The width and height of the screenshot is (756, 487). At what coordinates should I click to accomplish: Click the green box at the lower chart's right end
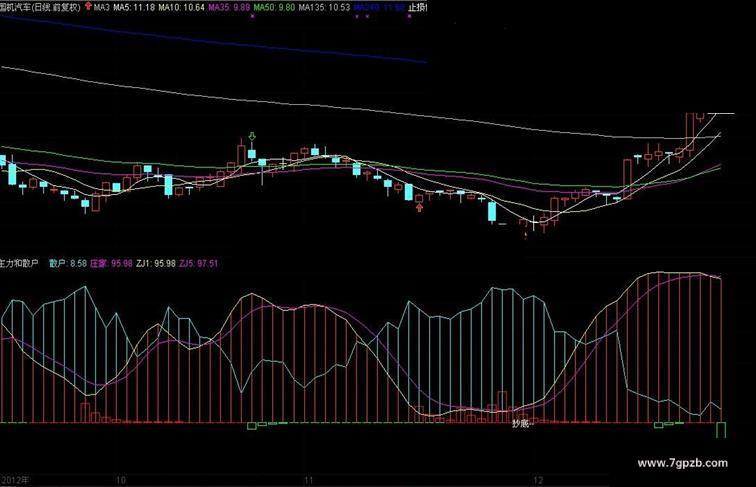pyautogui.click(x=721, y=430)
